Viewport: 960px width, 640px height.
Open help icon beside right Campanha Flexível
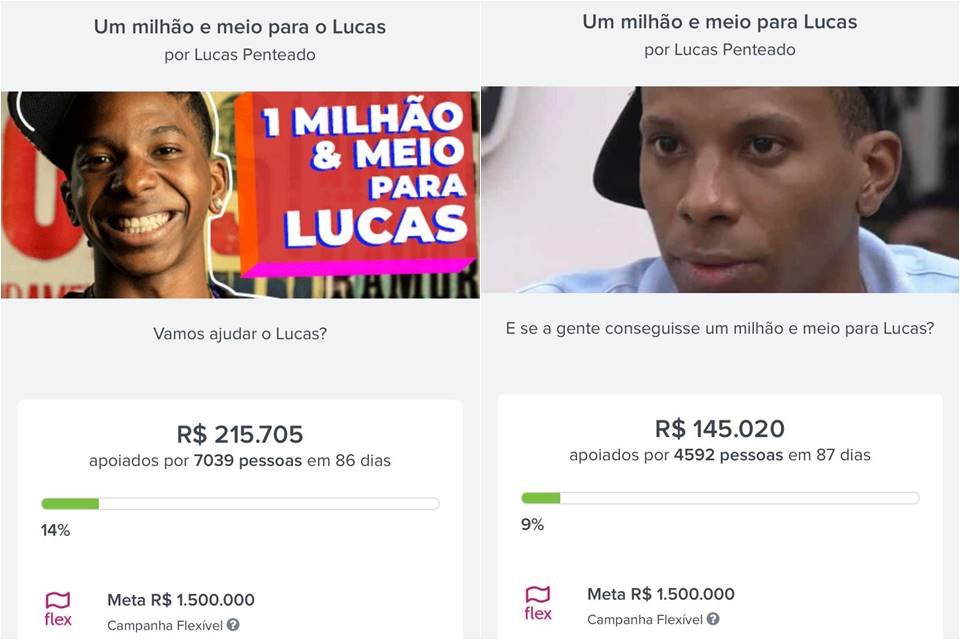[x=713, y=619]
